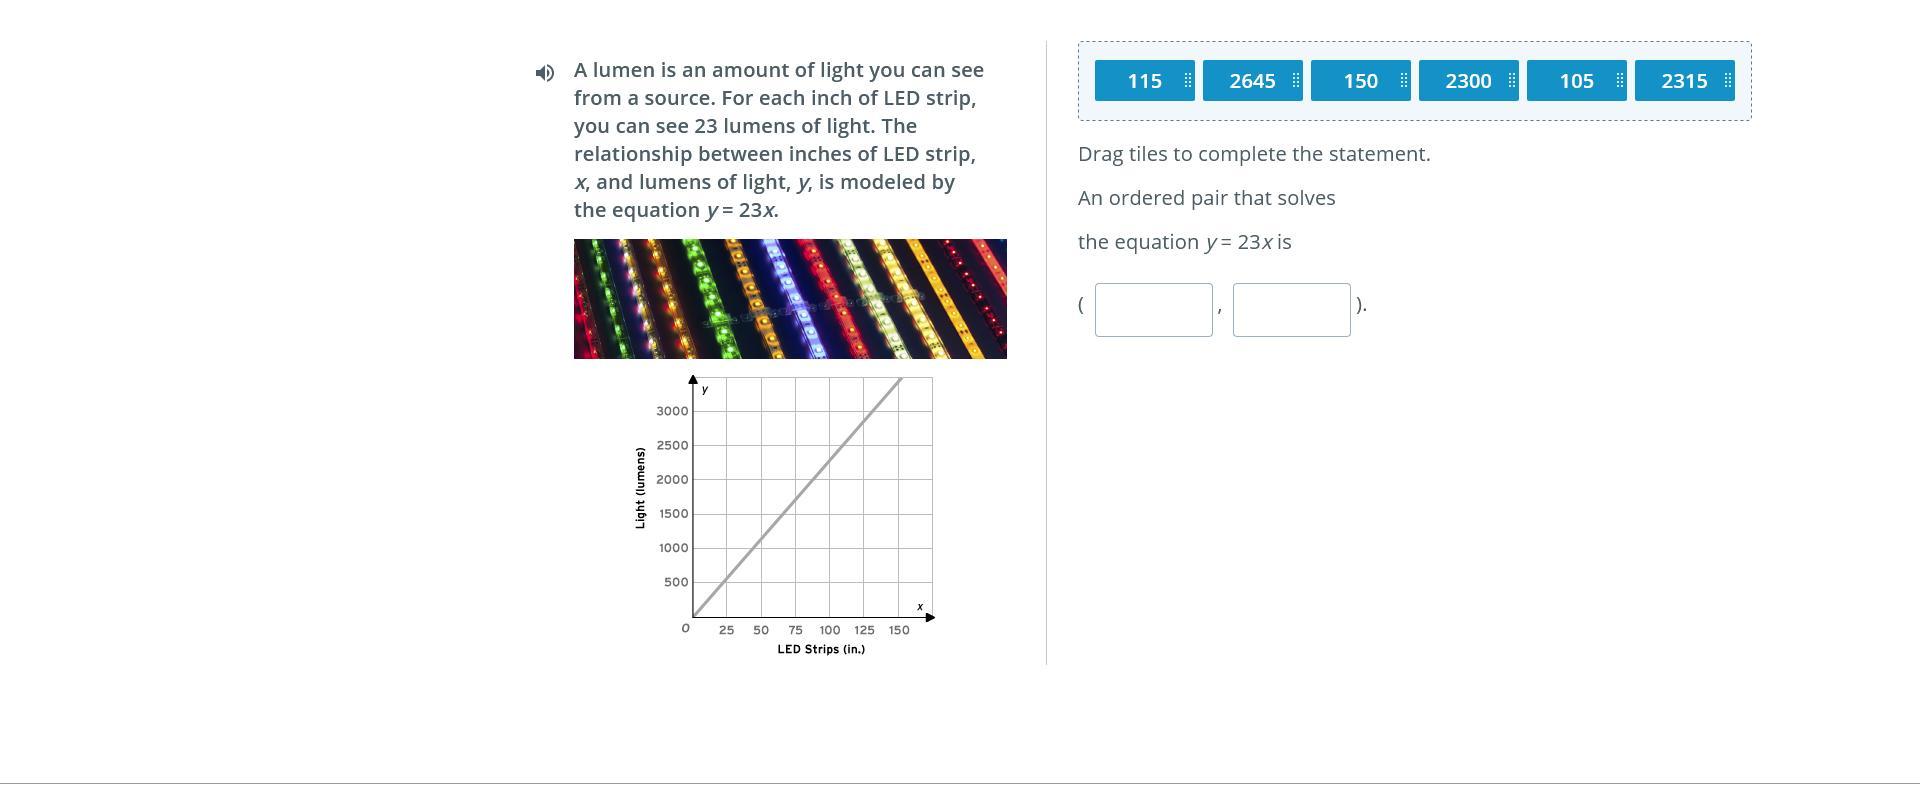1920x787 pixels.
Task: Choose the 2300 answer tile
Action: point(1467,81)
